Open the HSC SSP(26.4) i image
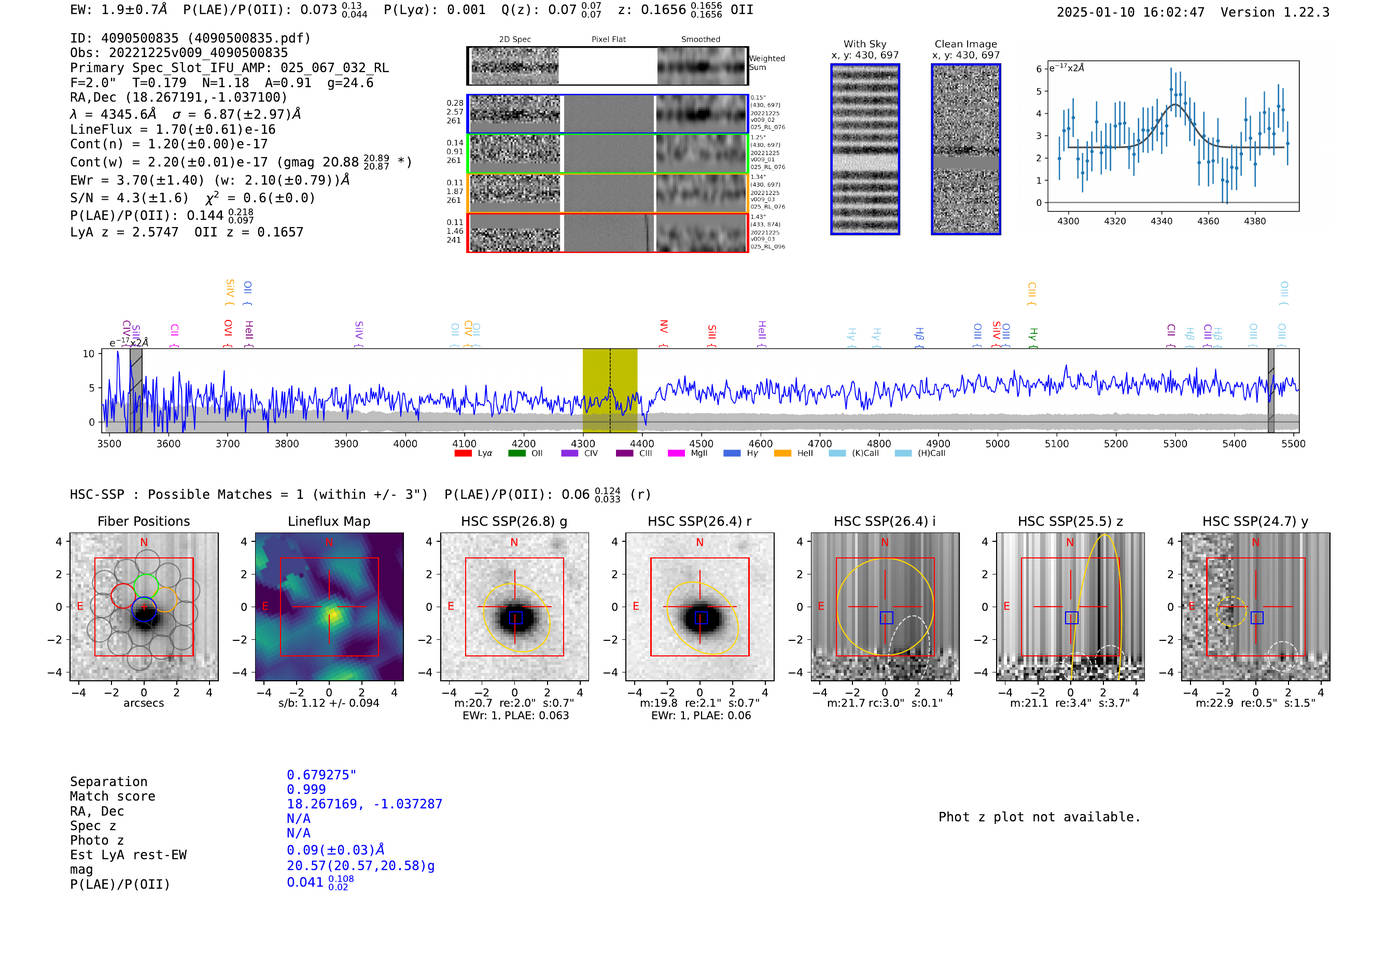 885,606
